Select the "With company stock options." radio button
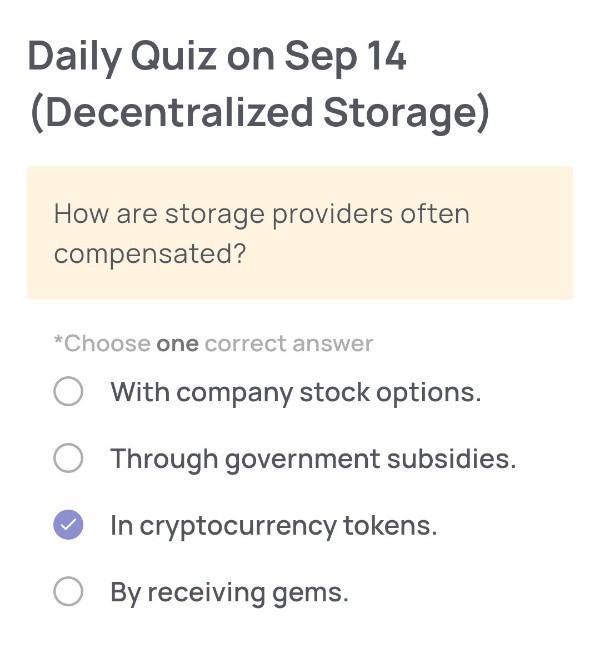This screenshot has height=663, width=600. (x=68, y=392)
